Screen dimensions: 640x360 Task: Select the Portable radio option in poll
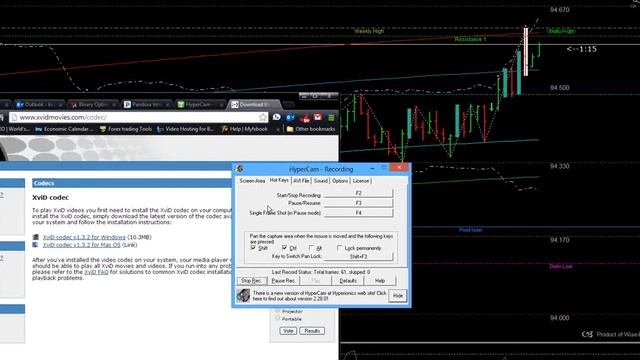click(x=278, y=319)
